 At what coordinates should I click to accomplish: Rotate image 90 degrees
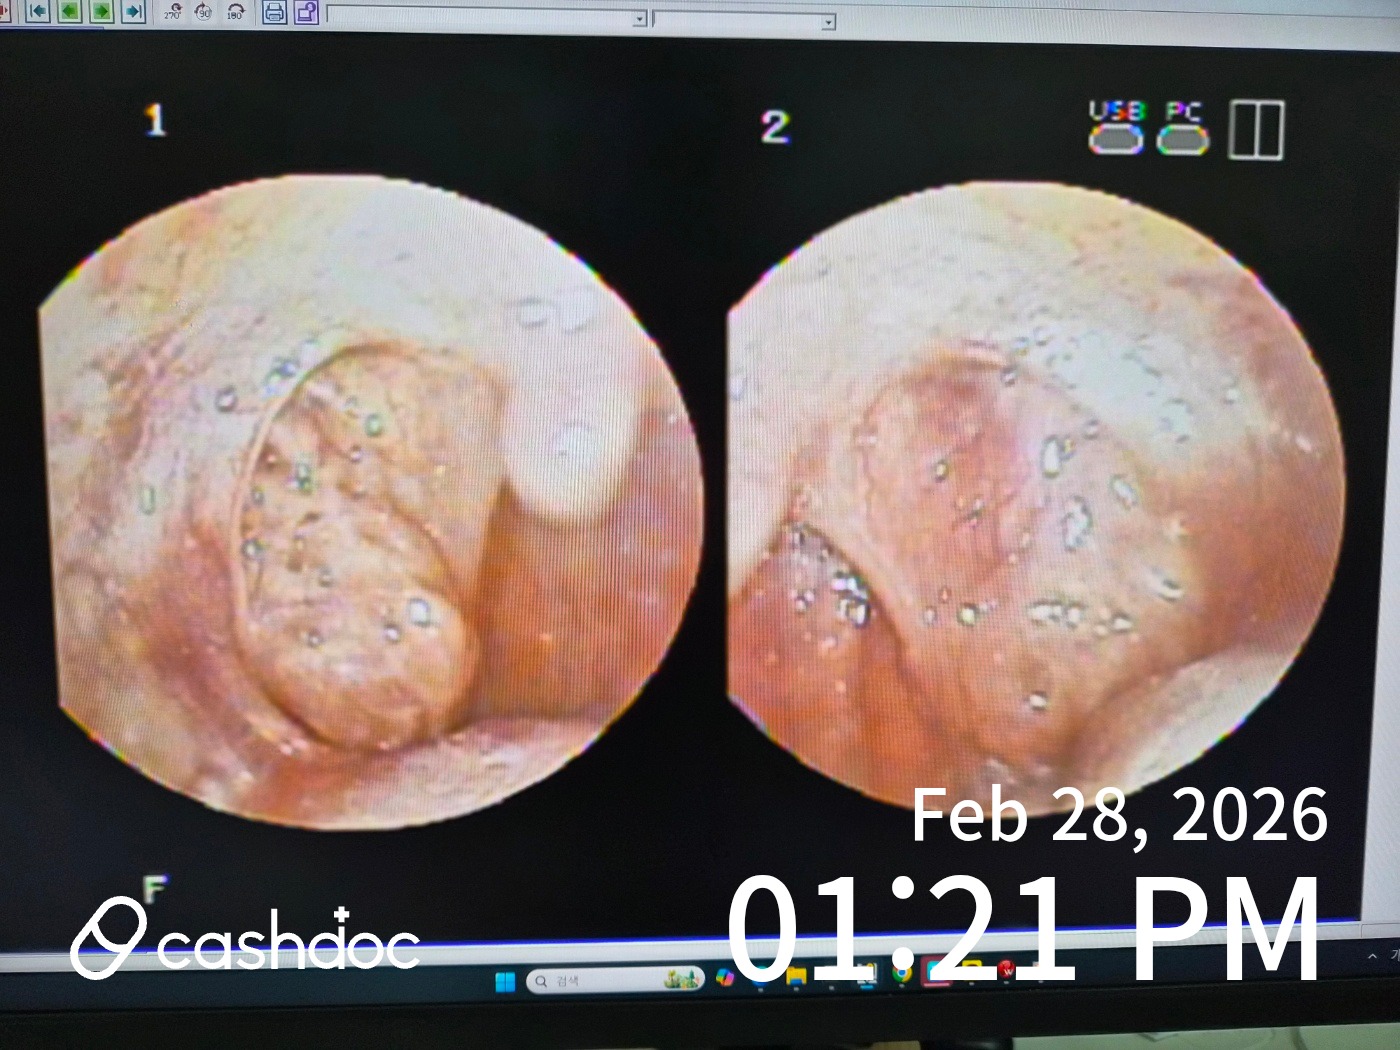tap(204, 12)
